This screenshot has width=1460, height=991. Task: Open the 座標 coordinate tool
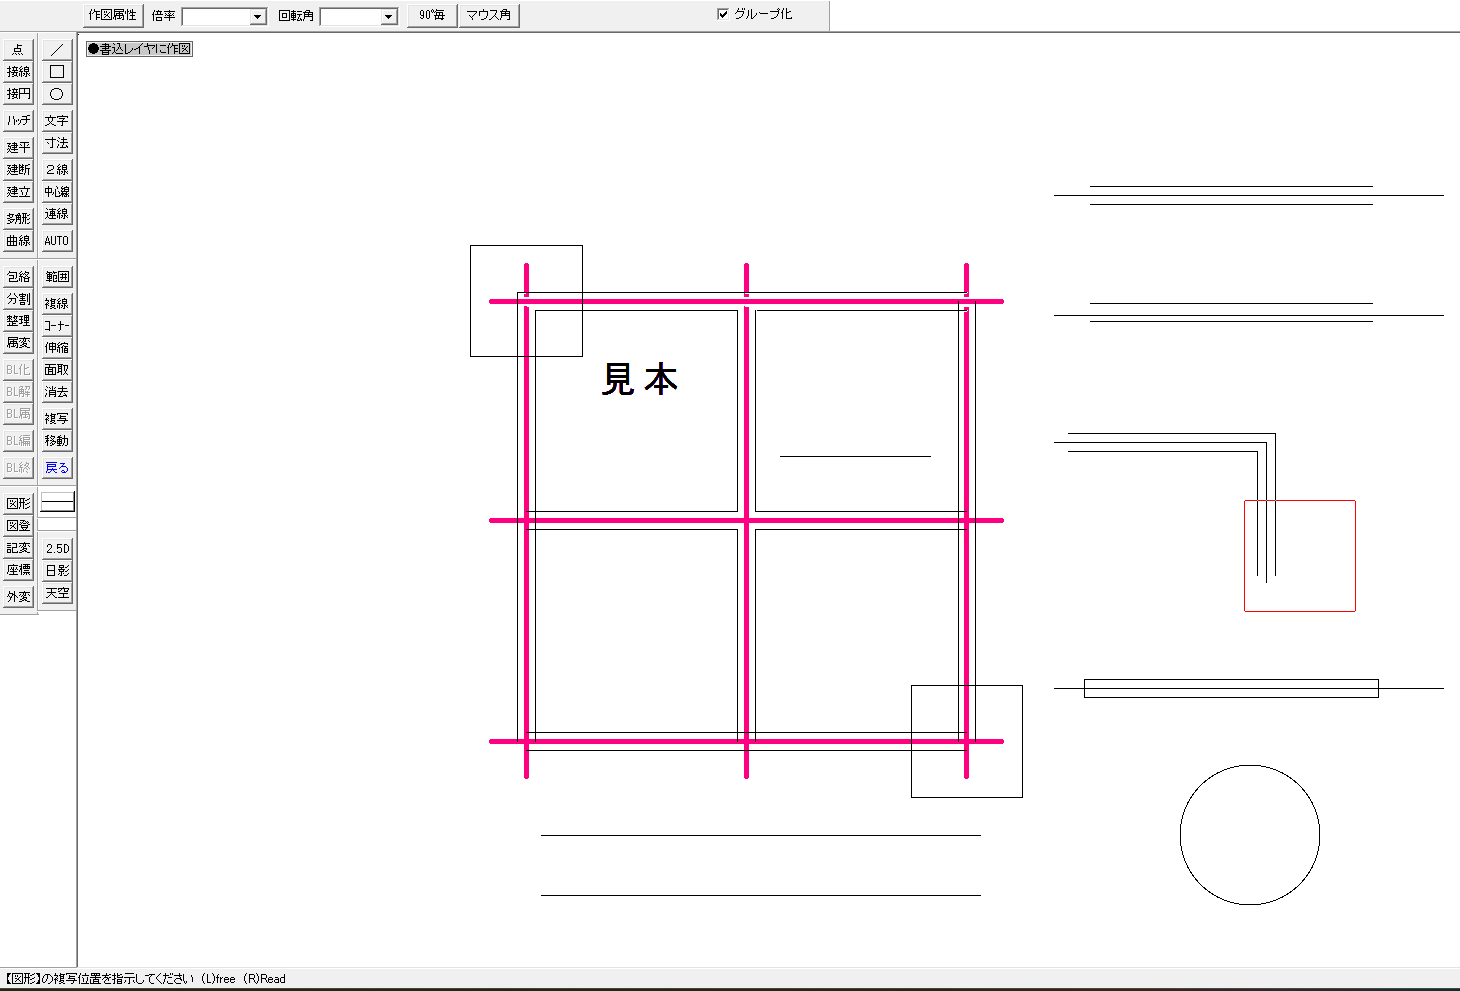18,569
